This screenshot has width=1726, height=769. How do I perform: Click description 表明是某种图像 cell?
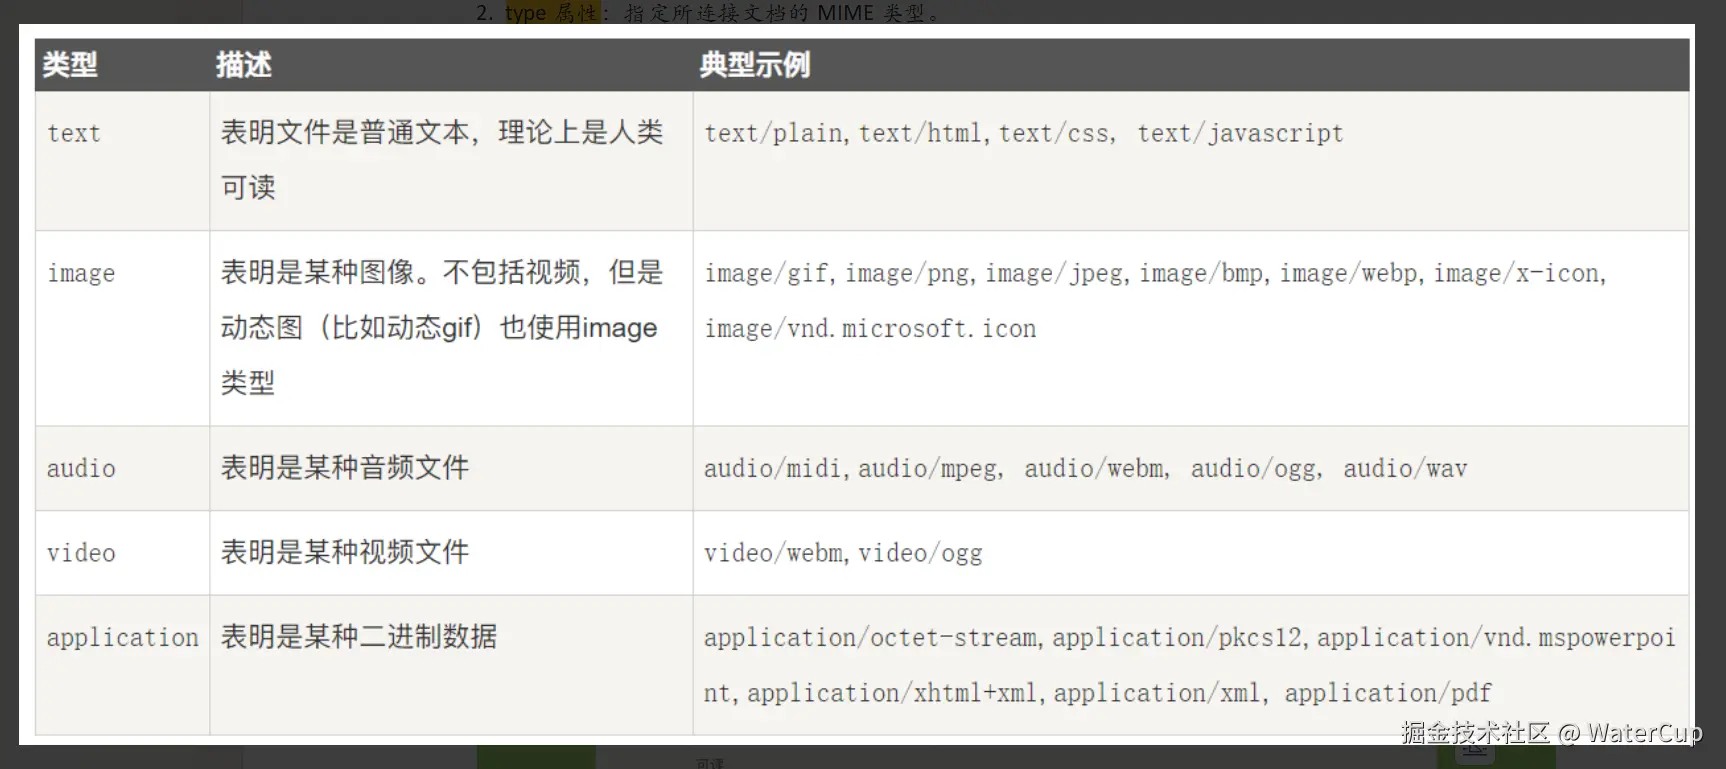(441, 327)
